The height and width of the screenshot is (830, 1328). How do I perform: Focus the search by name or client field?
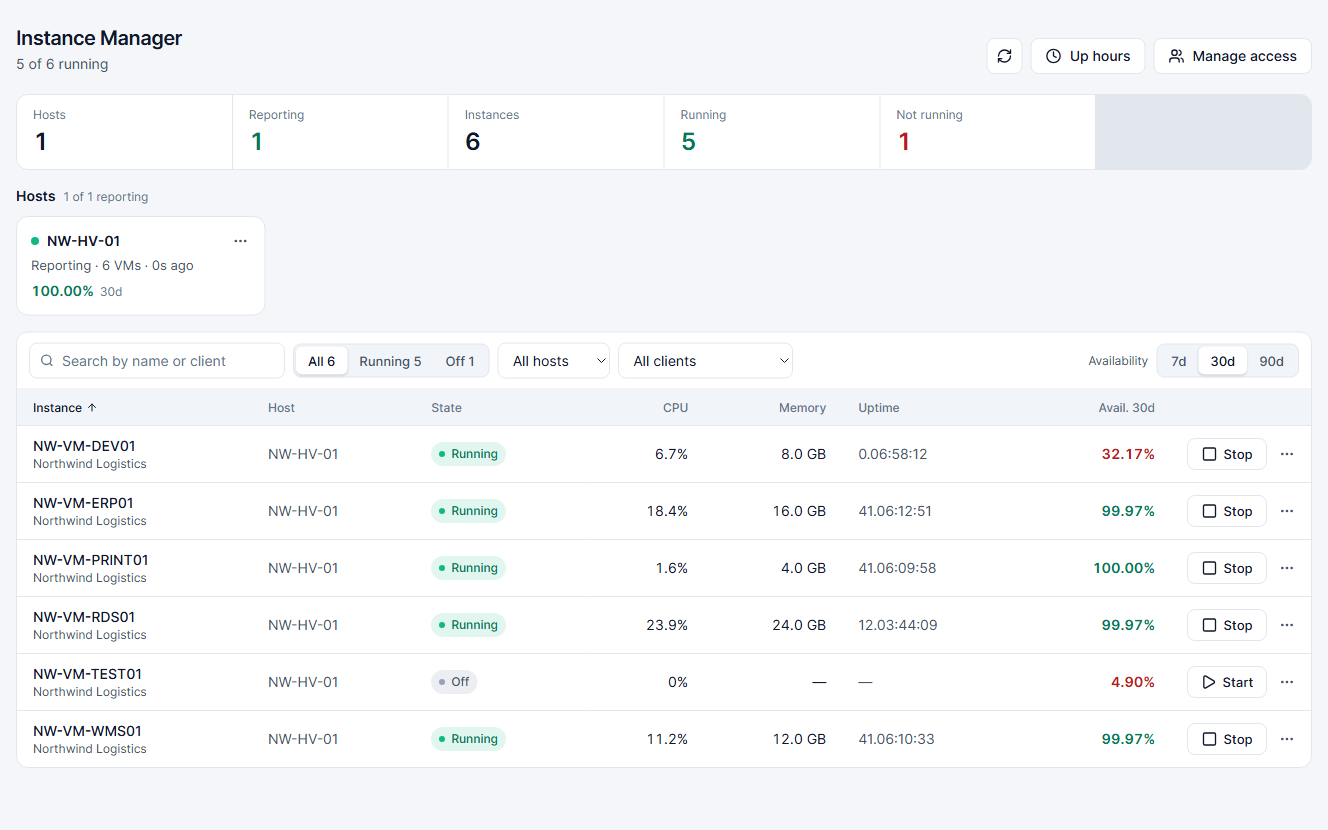point(157,361)
